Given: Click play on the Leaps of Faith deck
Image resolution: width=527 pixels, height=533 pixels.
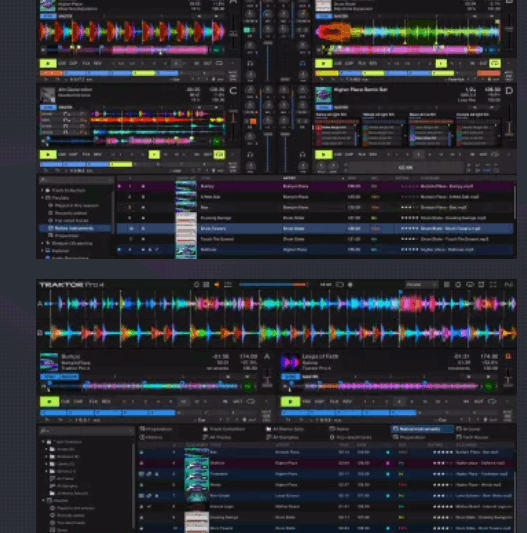Looking at the screenshot, I should pyautogui.click(x=290, y=401).
